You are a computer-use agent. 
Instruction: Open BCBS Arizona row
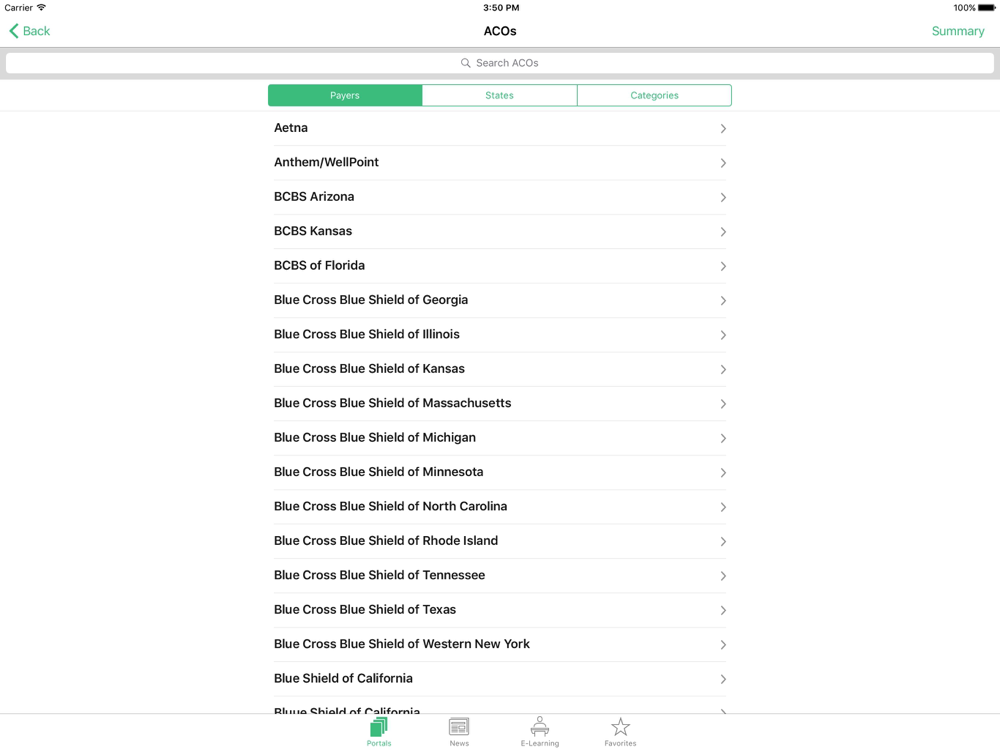[x=500, y=197]
